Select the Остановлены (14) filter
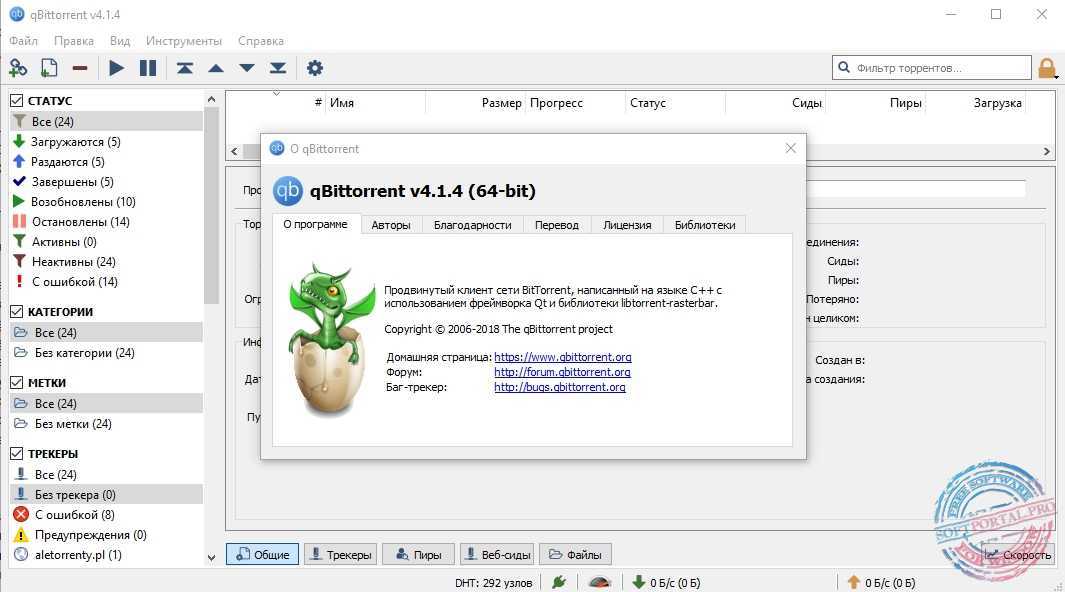 point(80,222)
